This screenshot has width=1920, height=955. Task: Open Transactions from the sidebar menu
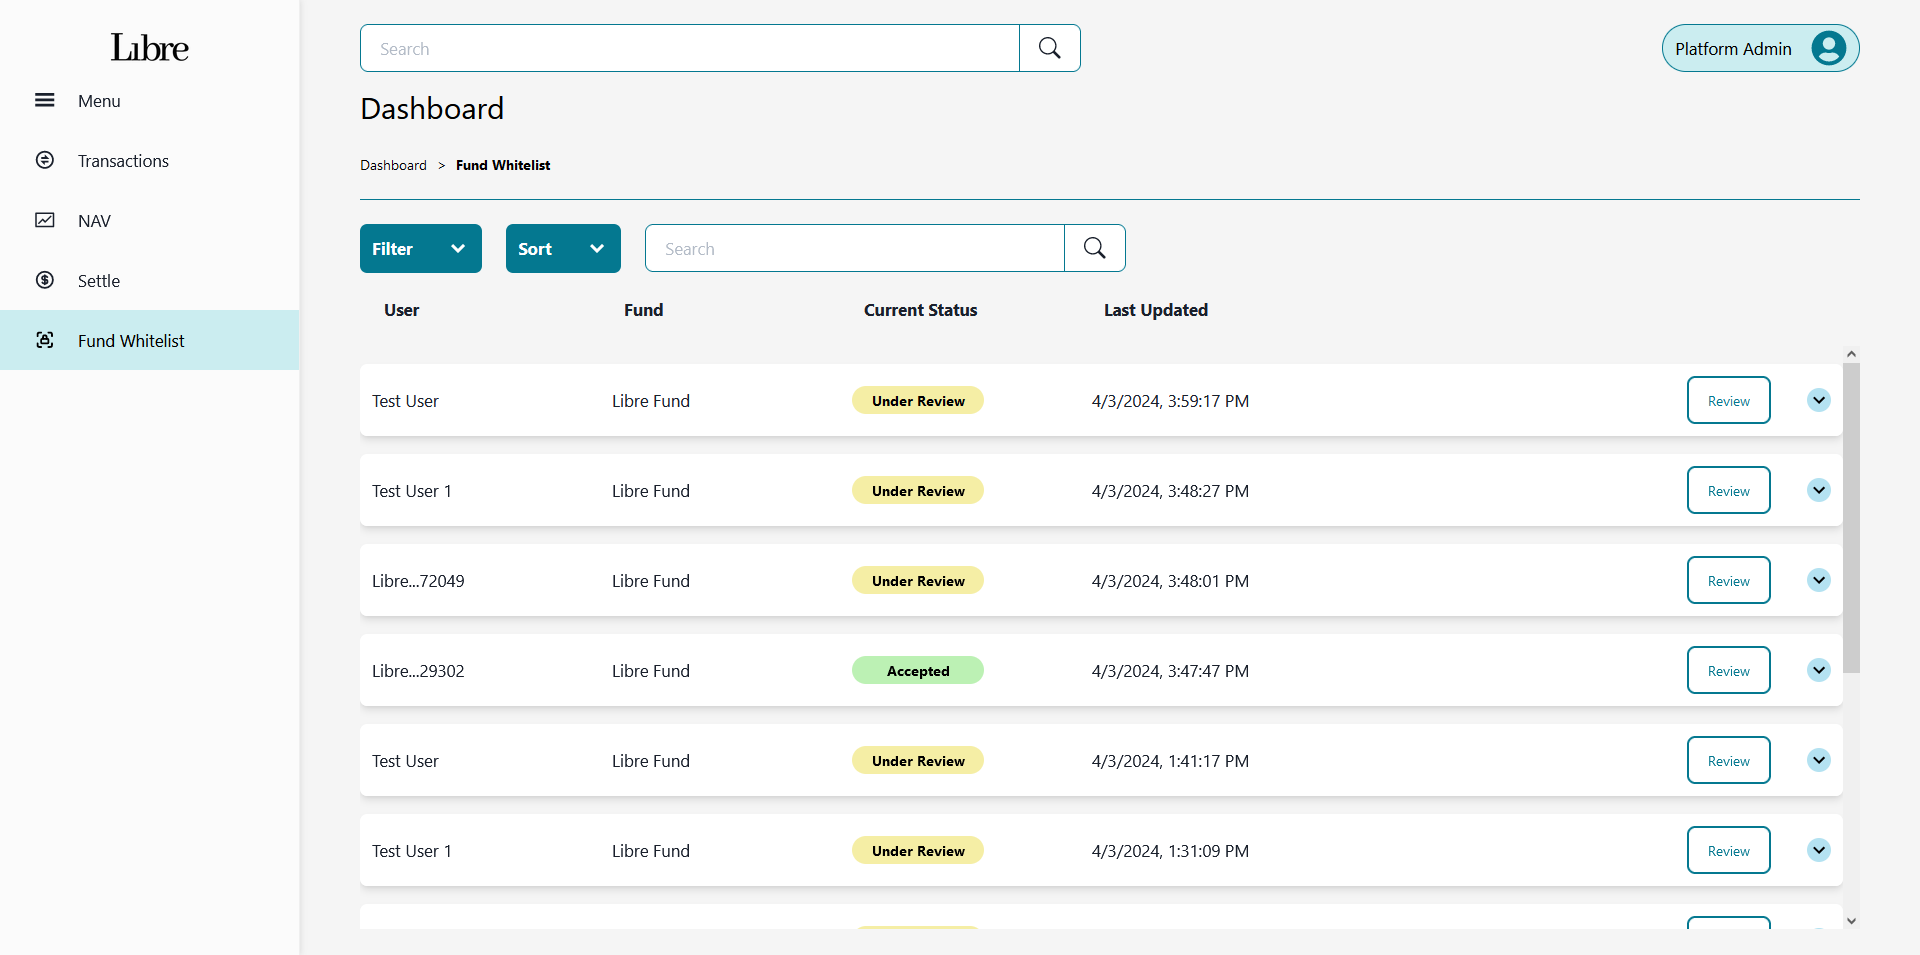[123, 161]
